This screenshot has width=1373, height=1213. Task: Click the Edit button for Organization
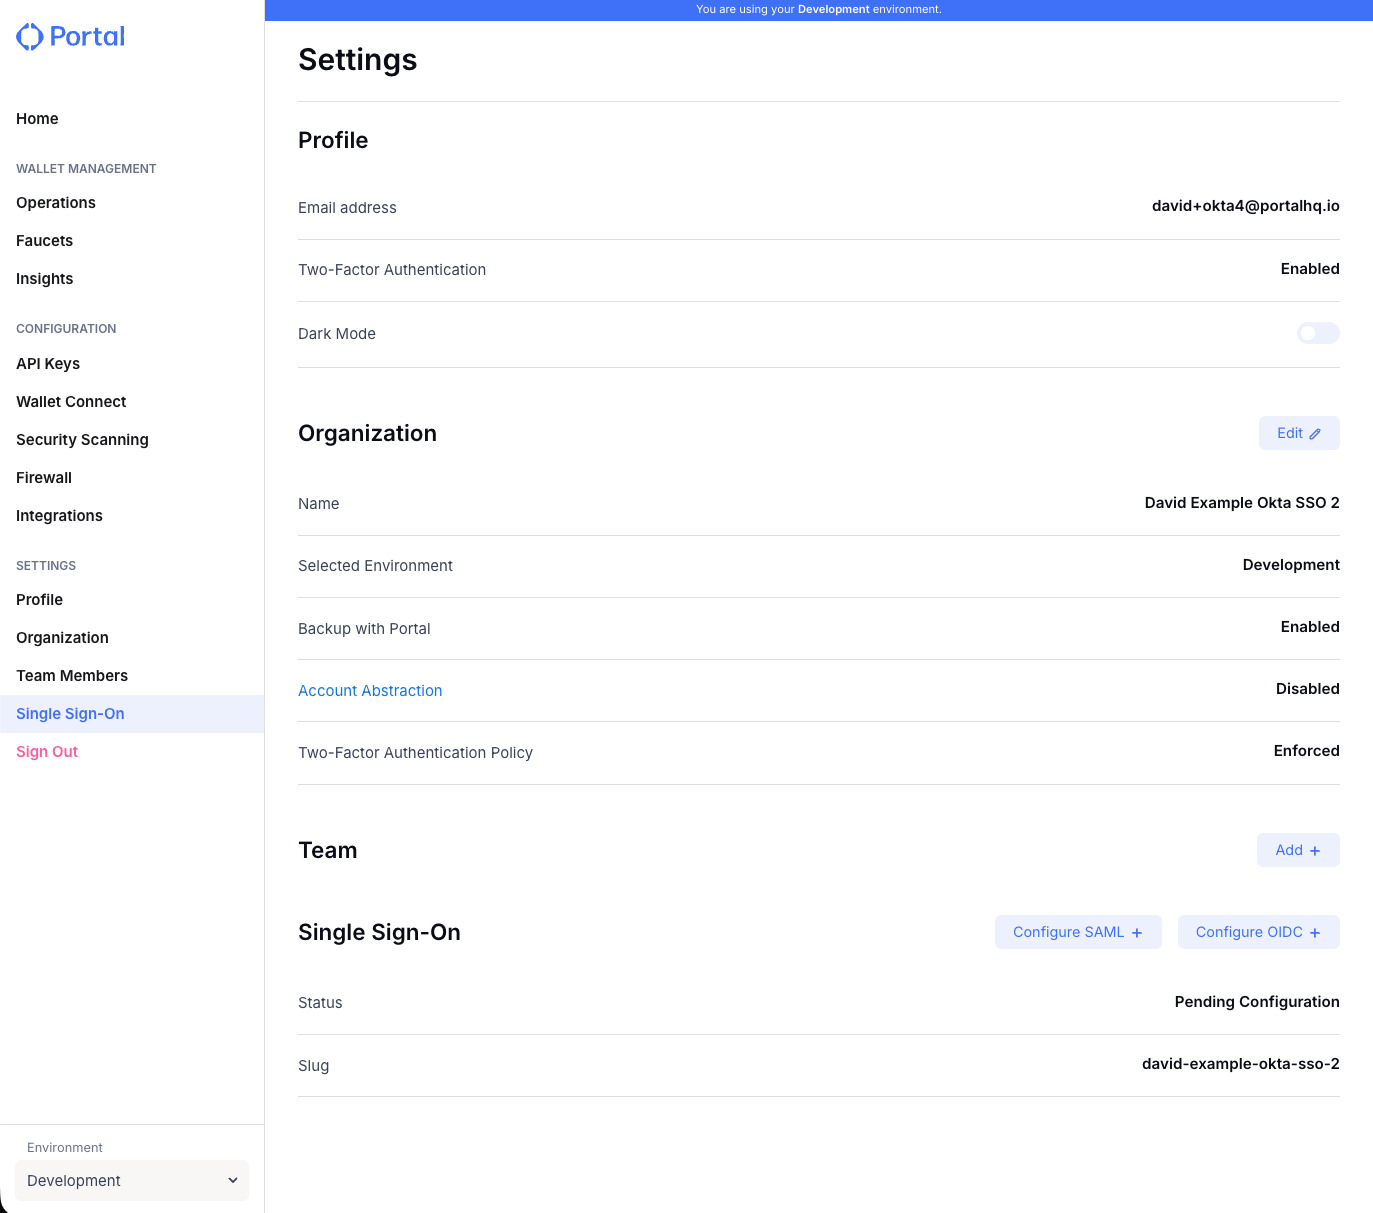[x=1298, y=433]
